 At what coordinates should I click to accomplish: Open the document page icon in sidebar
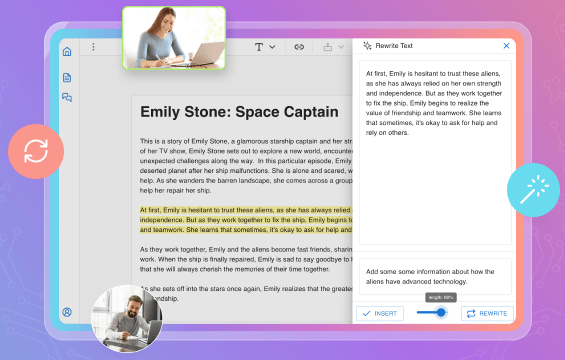(x=67, y=77)
